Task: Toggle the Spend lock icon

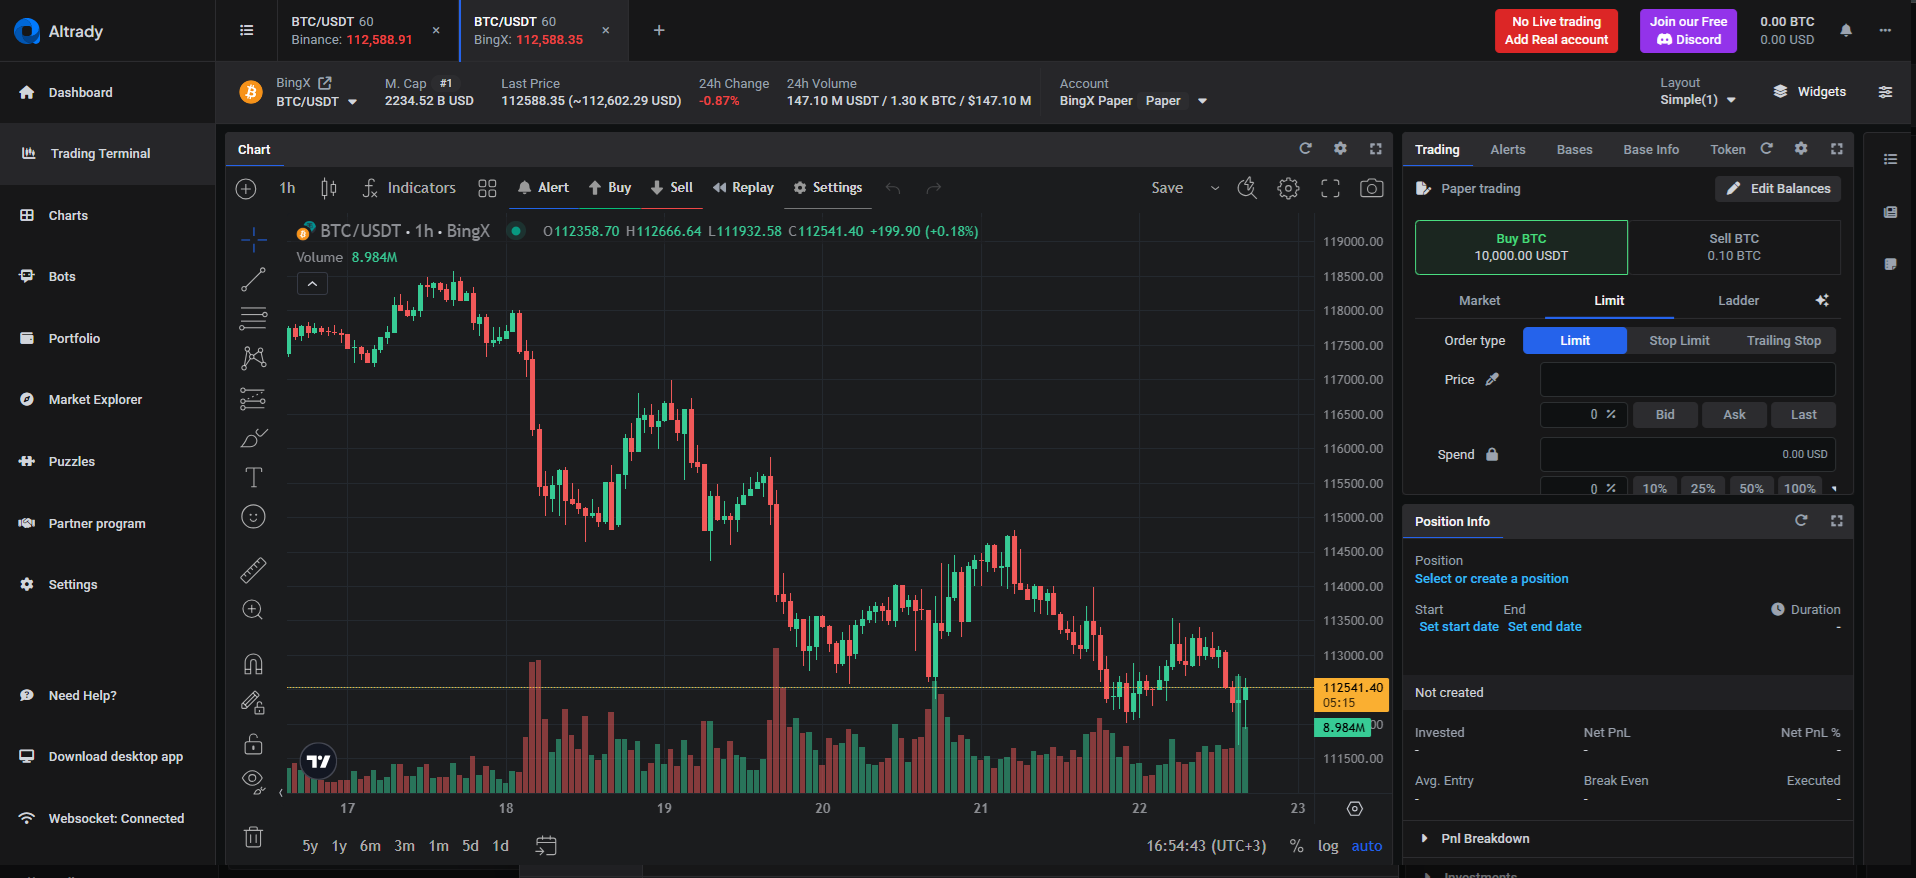Action: [x=1492, y=455]
